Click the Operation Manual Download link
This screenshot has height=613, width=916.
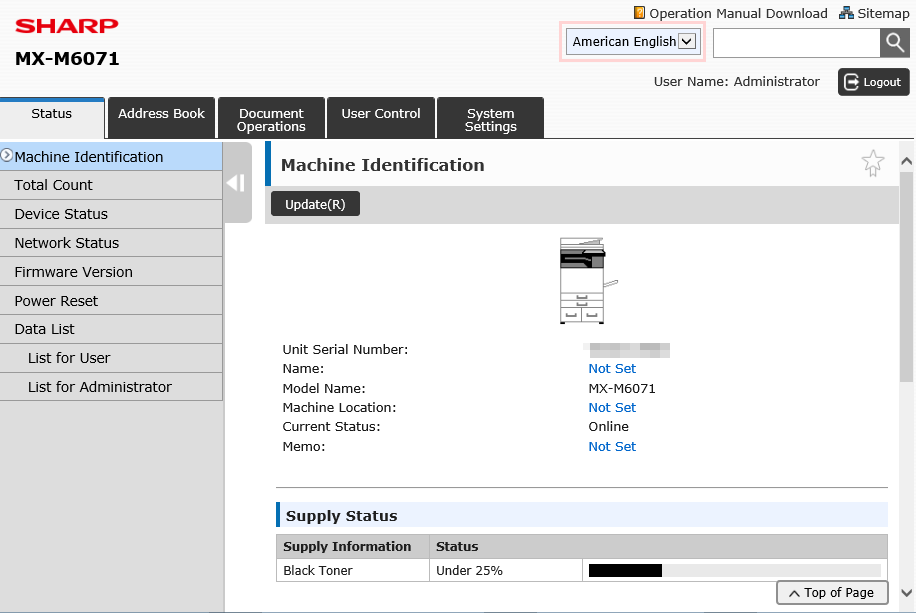738,13
